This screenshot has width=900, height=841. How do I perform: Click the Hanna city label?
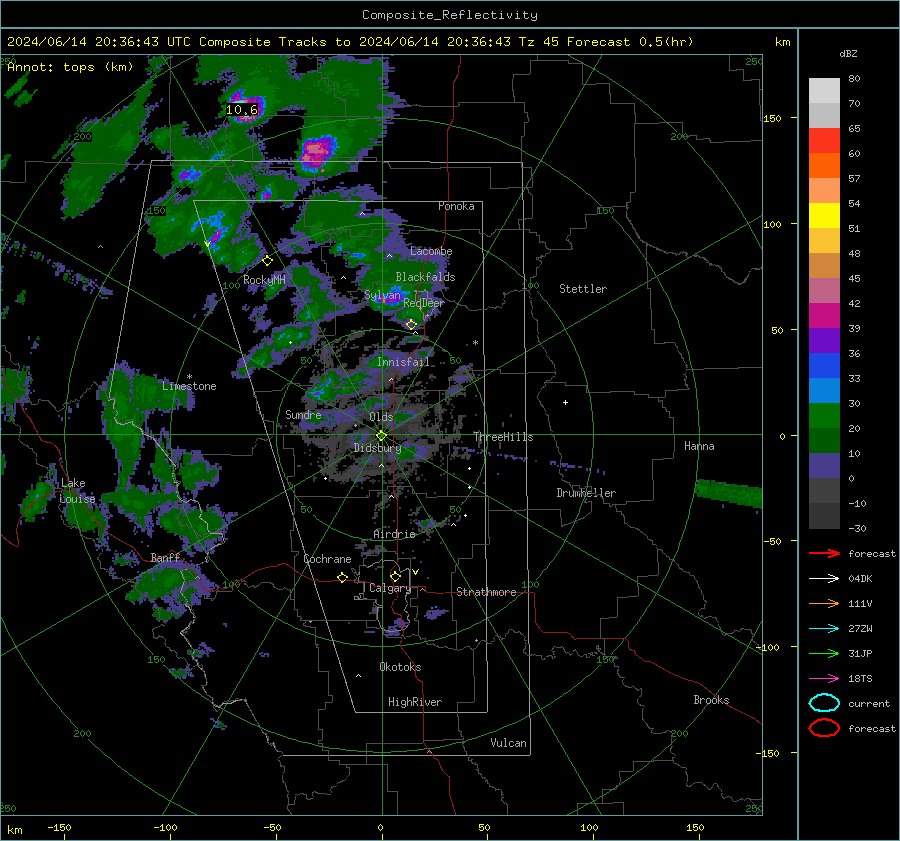click(x=699, y=446)
